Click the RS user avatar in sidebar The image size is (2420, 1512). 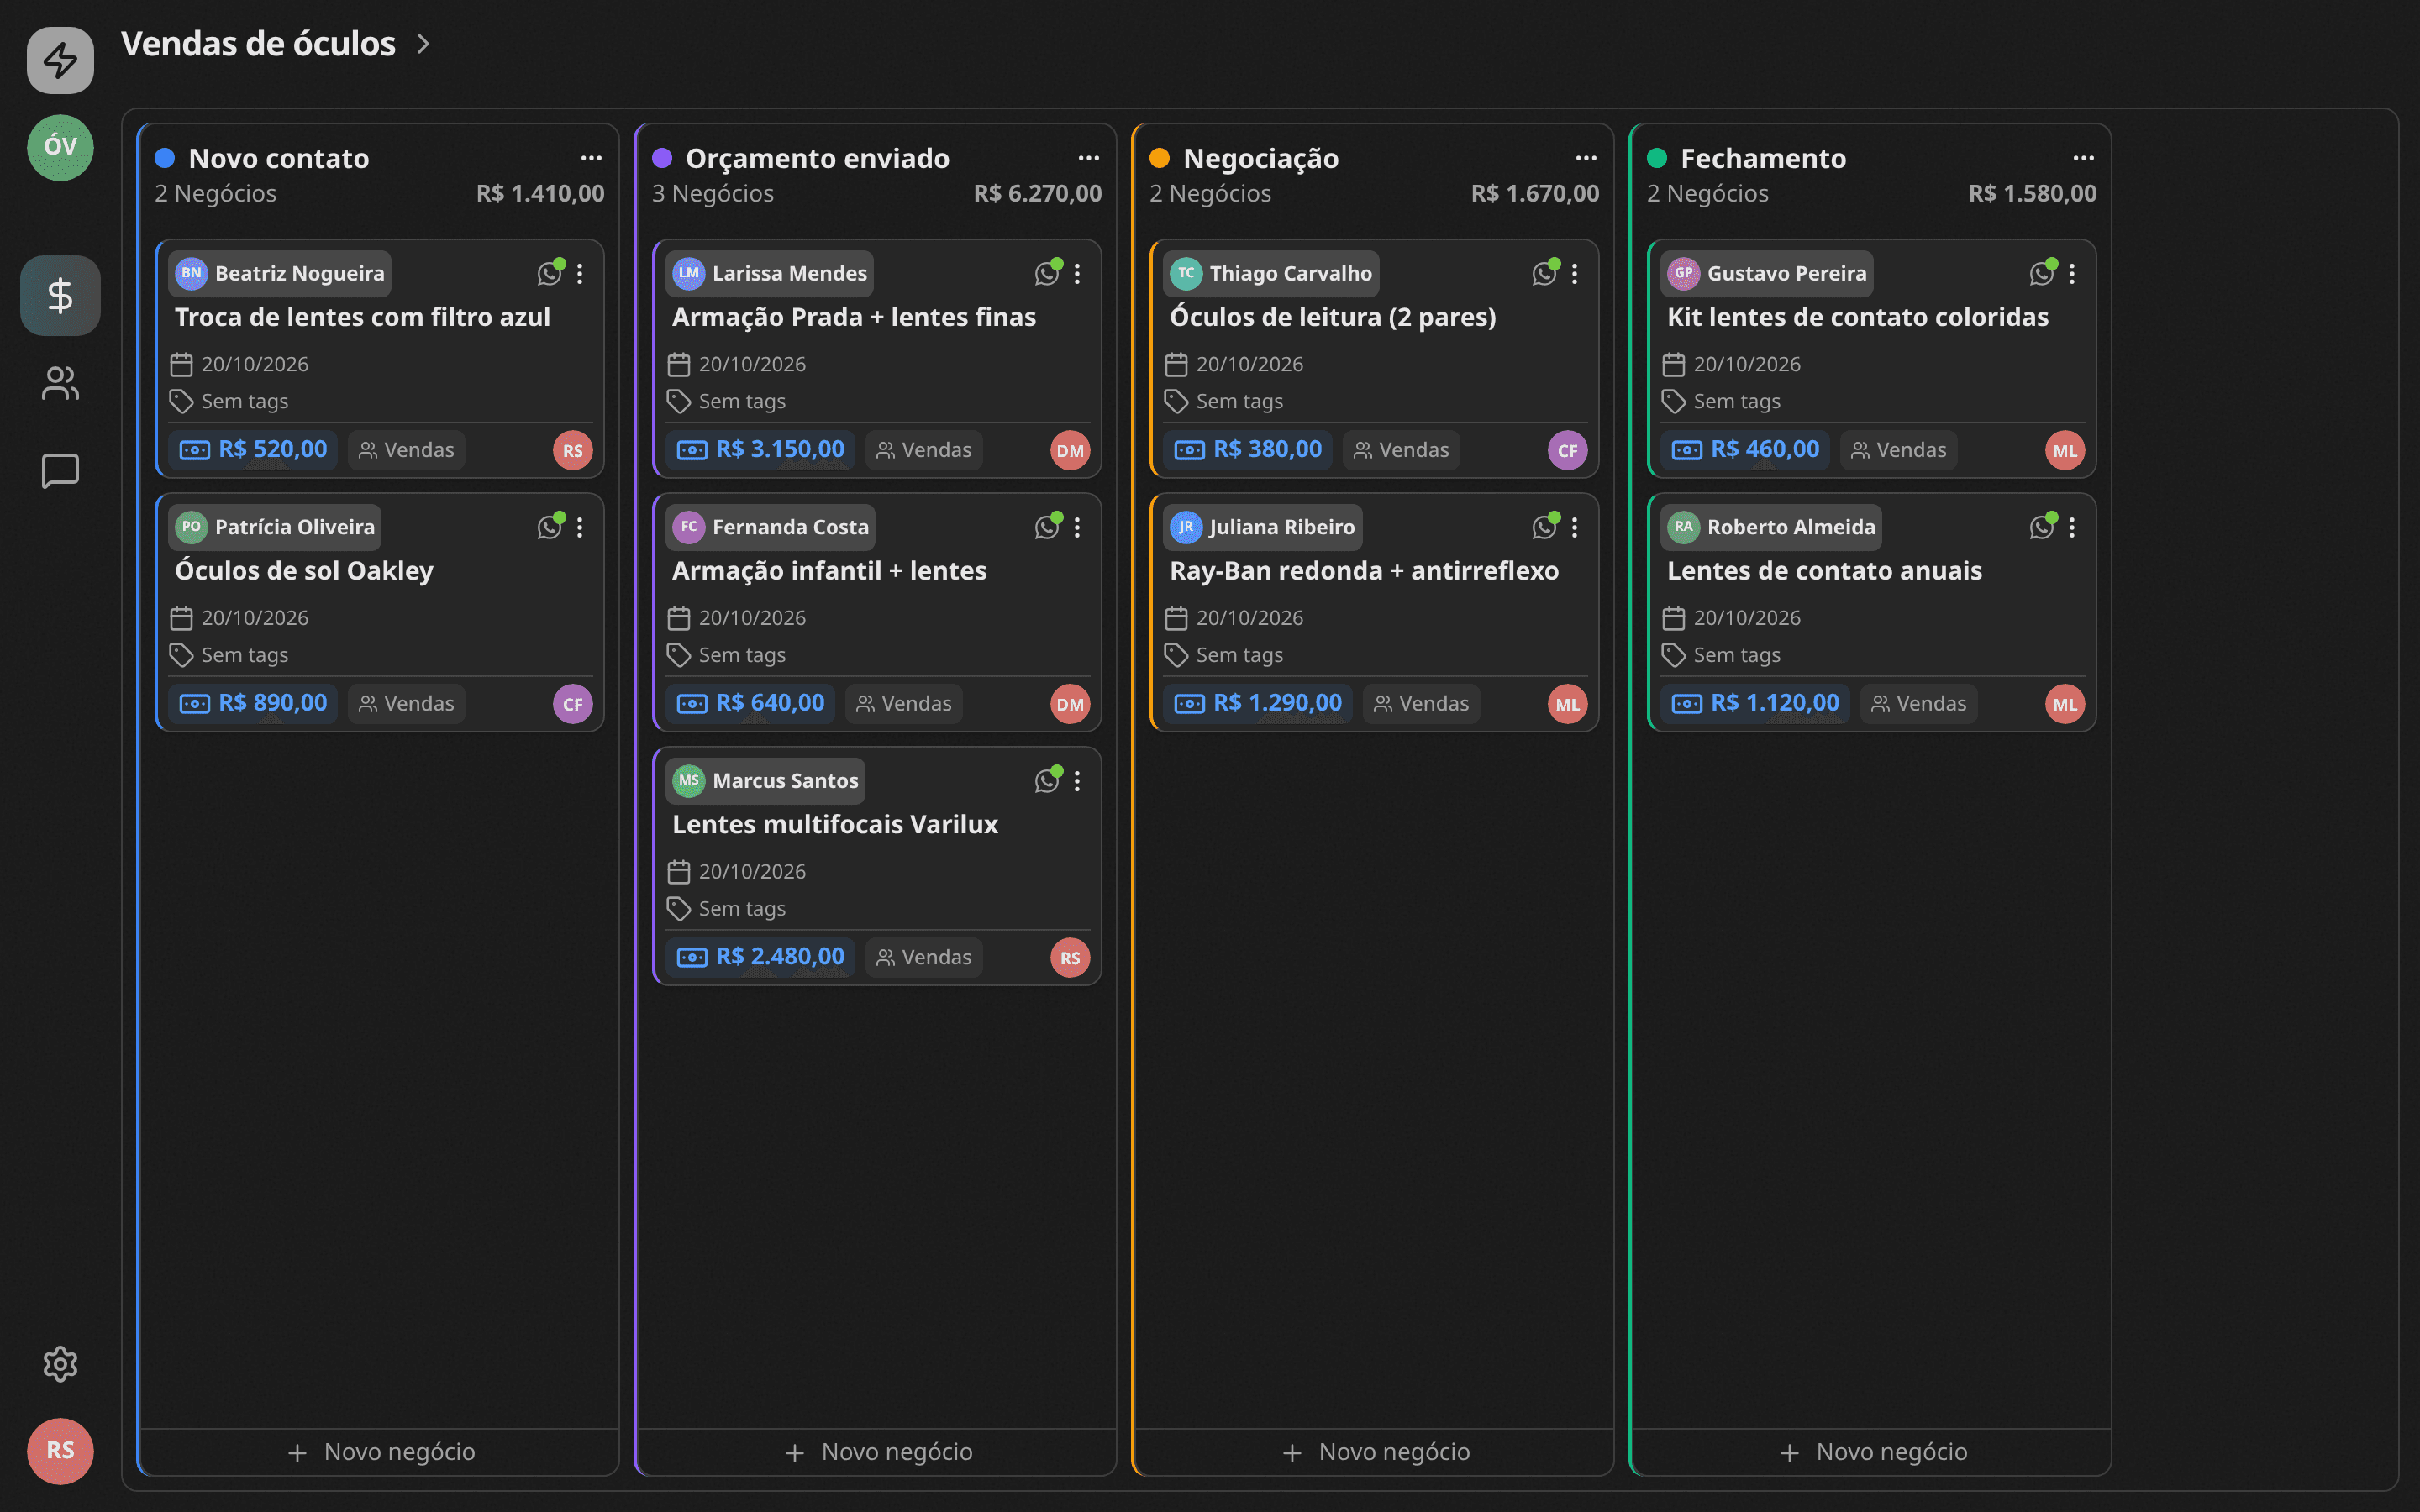60,1451
